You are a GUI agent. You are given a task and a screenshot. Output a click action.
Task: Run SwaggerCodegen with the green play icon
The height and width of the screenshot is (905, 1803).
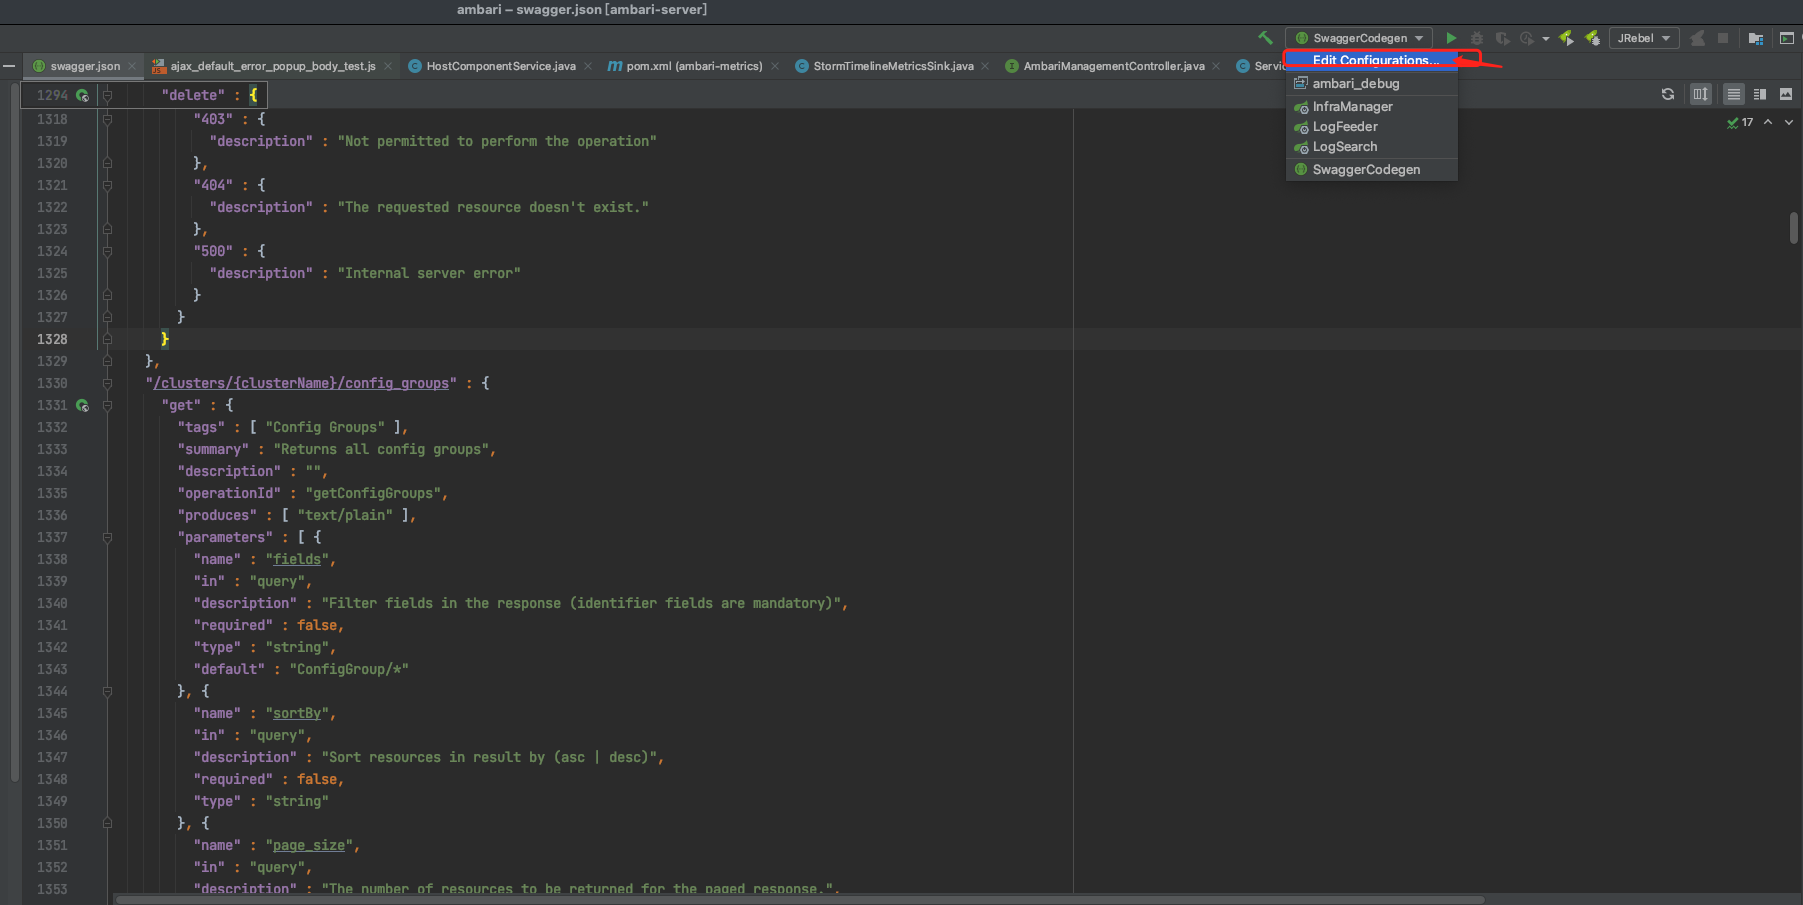[x=1451, y=38]
